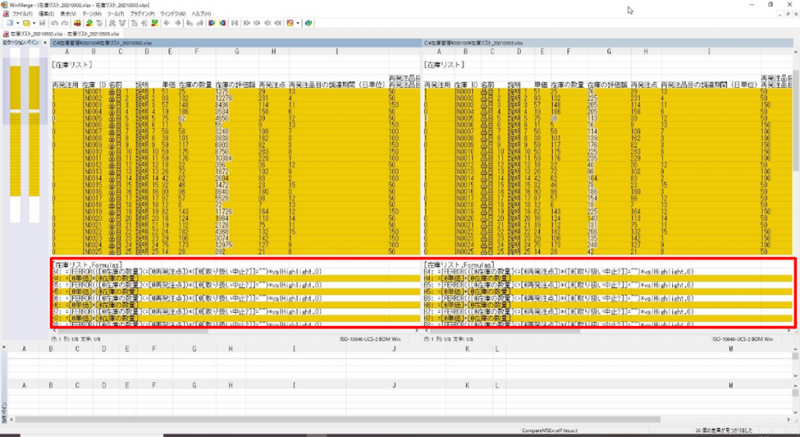
Task: Click the green Refresh toolbar icon
Action: pos(308,23)
